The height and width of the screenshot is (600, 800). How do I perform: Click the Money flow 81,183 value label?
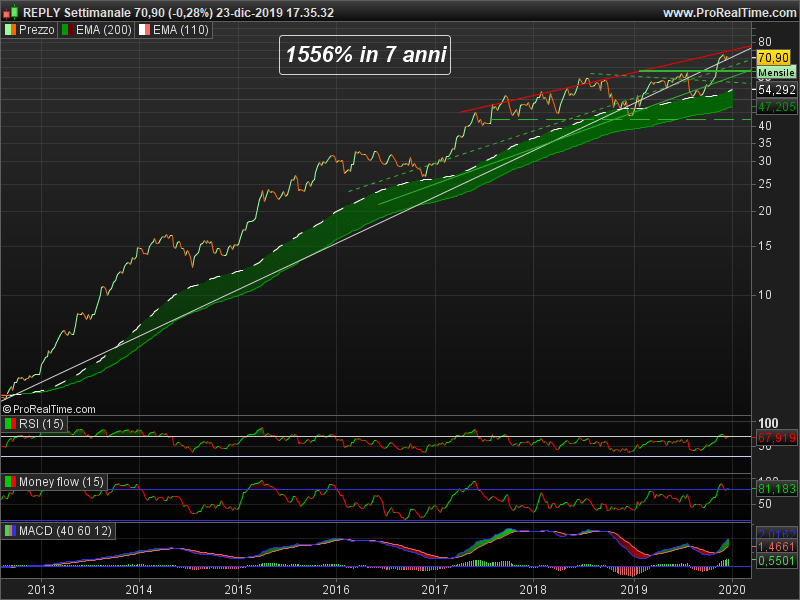coord(777,489)
